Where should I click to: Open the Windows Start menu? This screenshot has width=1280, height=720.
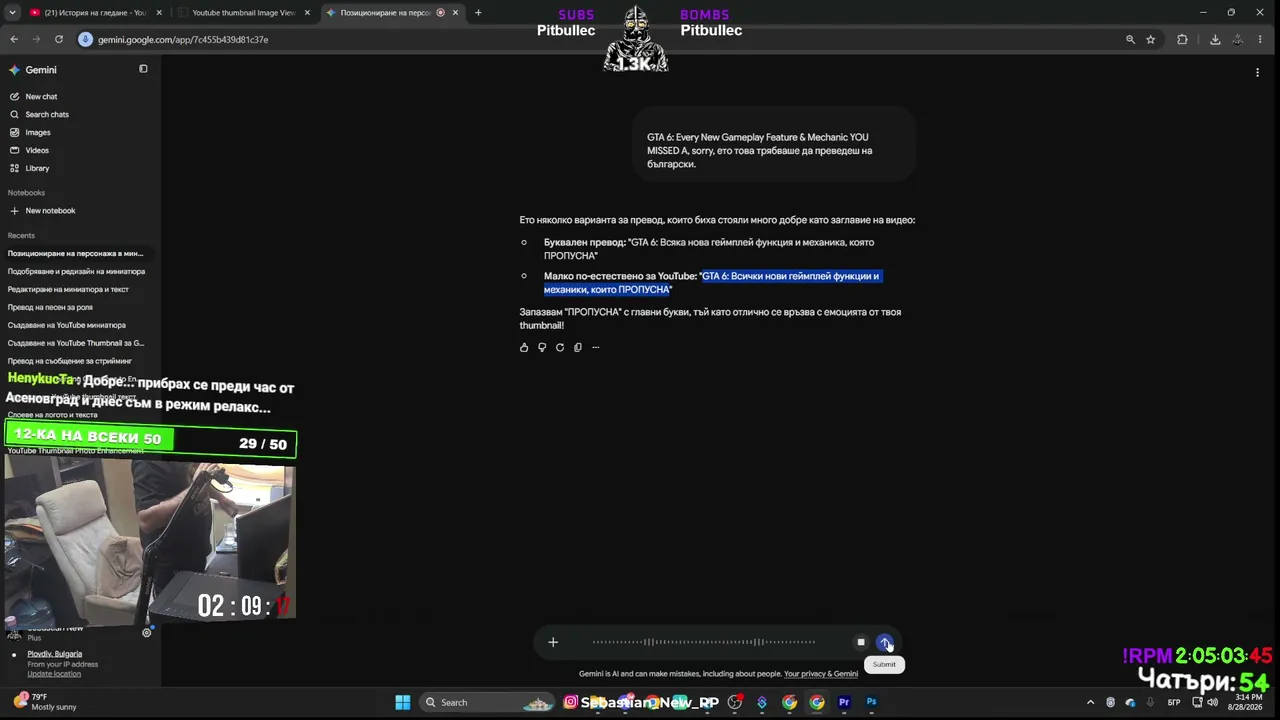click(403, 702)
